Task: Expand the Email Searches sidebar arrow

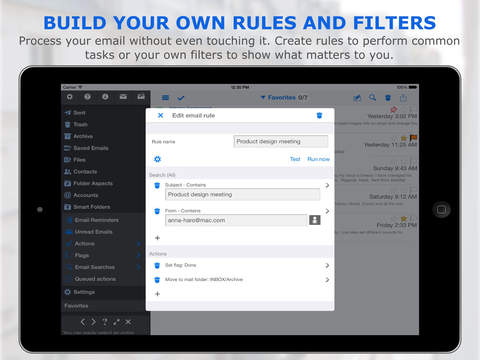Action: coord(139,267)
